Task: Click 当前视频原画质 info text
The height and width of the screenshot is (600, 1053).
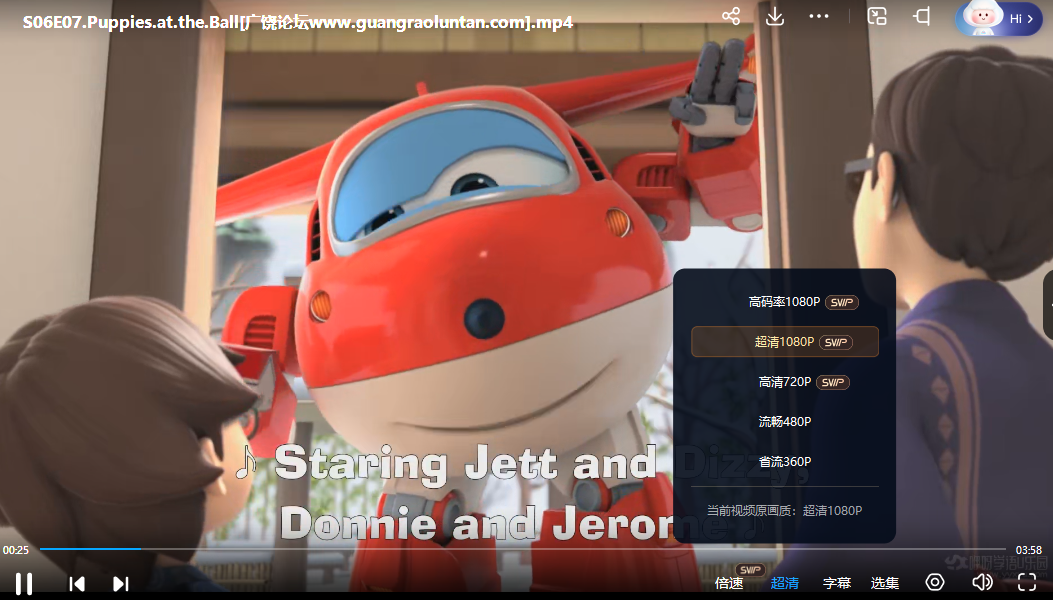Action: tap(784, 511)
